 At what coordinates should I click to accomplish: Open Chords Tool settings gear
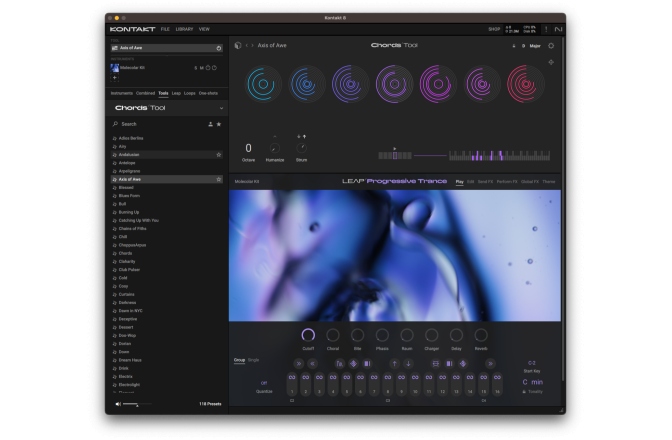coord(551,45)
